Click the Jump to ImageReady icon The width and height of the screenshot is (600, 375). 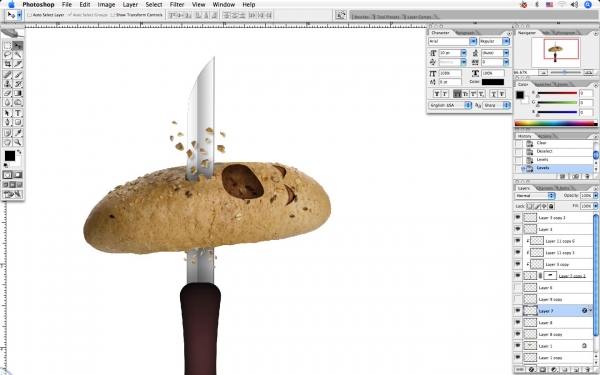pyautogui.click(x=13, y=194)
